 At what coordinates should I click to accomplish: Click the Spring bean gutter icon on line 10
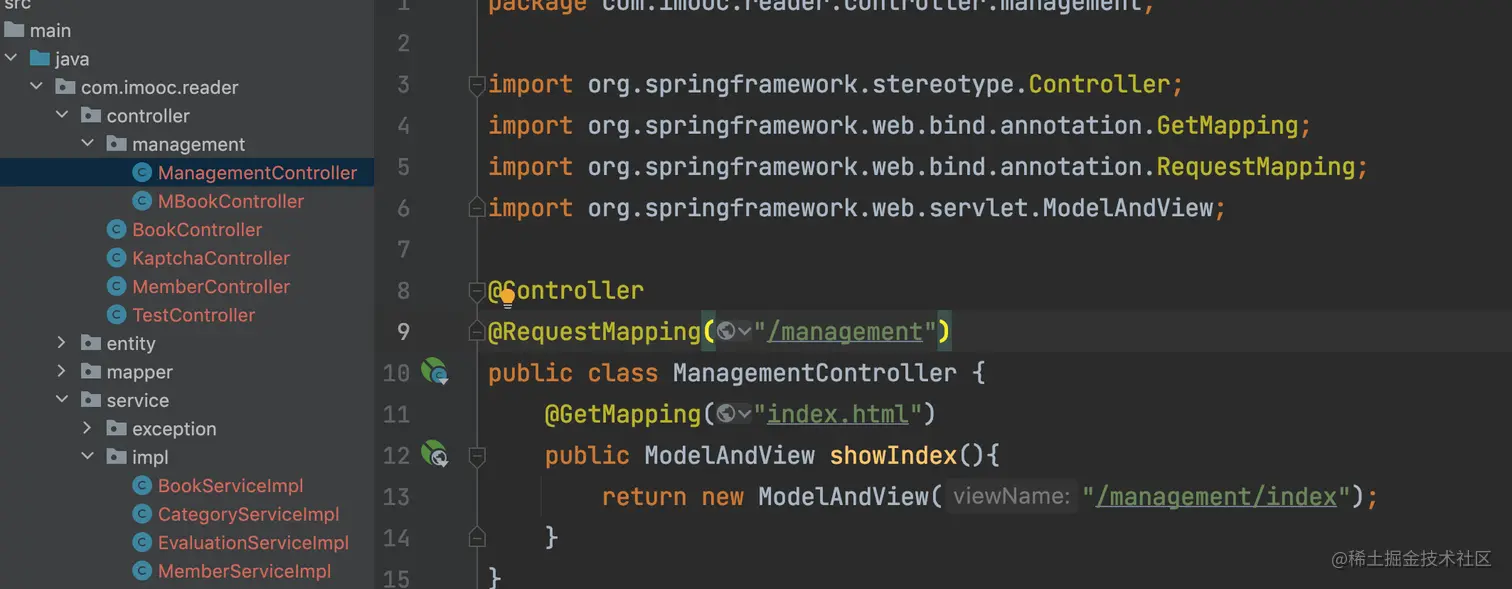tap(435, 372)
